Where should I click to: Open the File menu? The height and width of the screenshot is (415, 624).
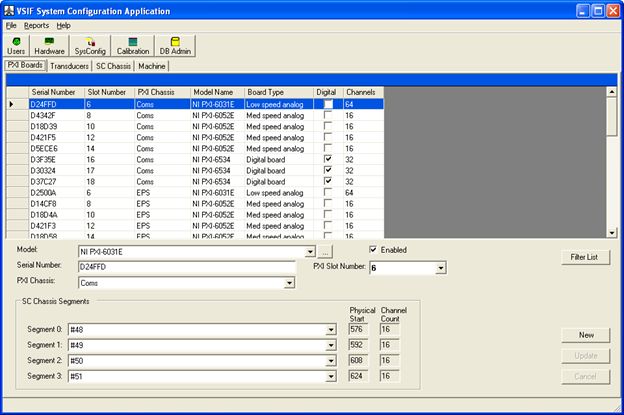11,26
